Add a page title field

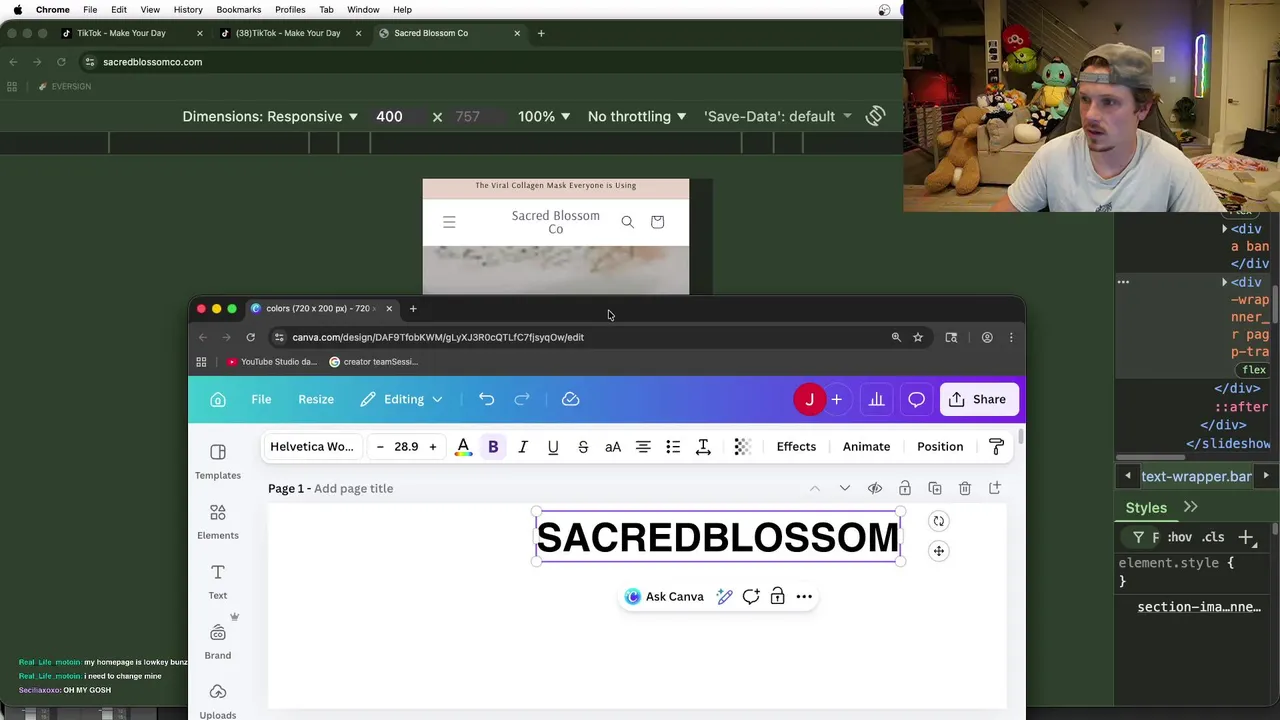(x=353, y=488)
